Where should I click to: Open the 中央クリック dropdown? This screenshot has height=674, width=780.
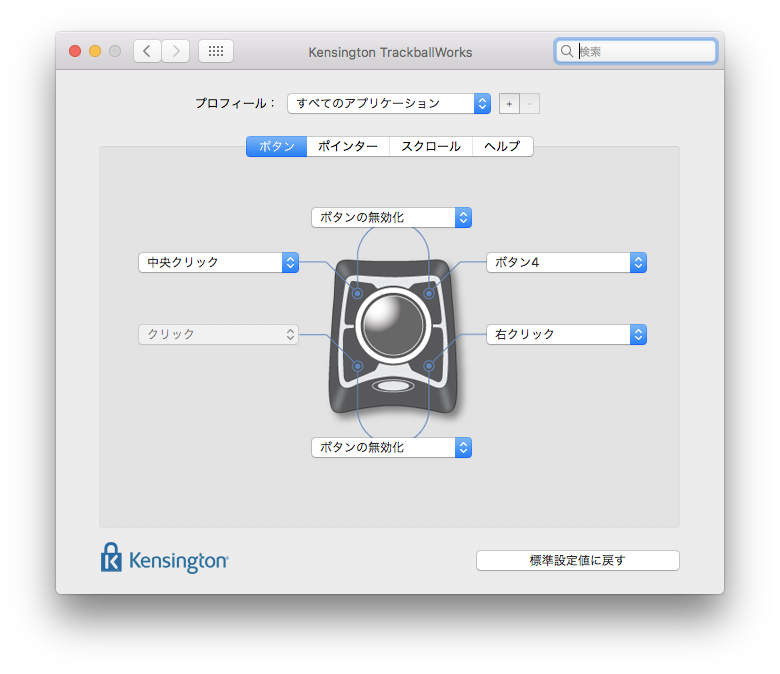point(218,262)
